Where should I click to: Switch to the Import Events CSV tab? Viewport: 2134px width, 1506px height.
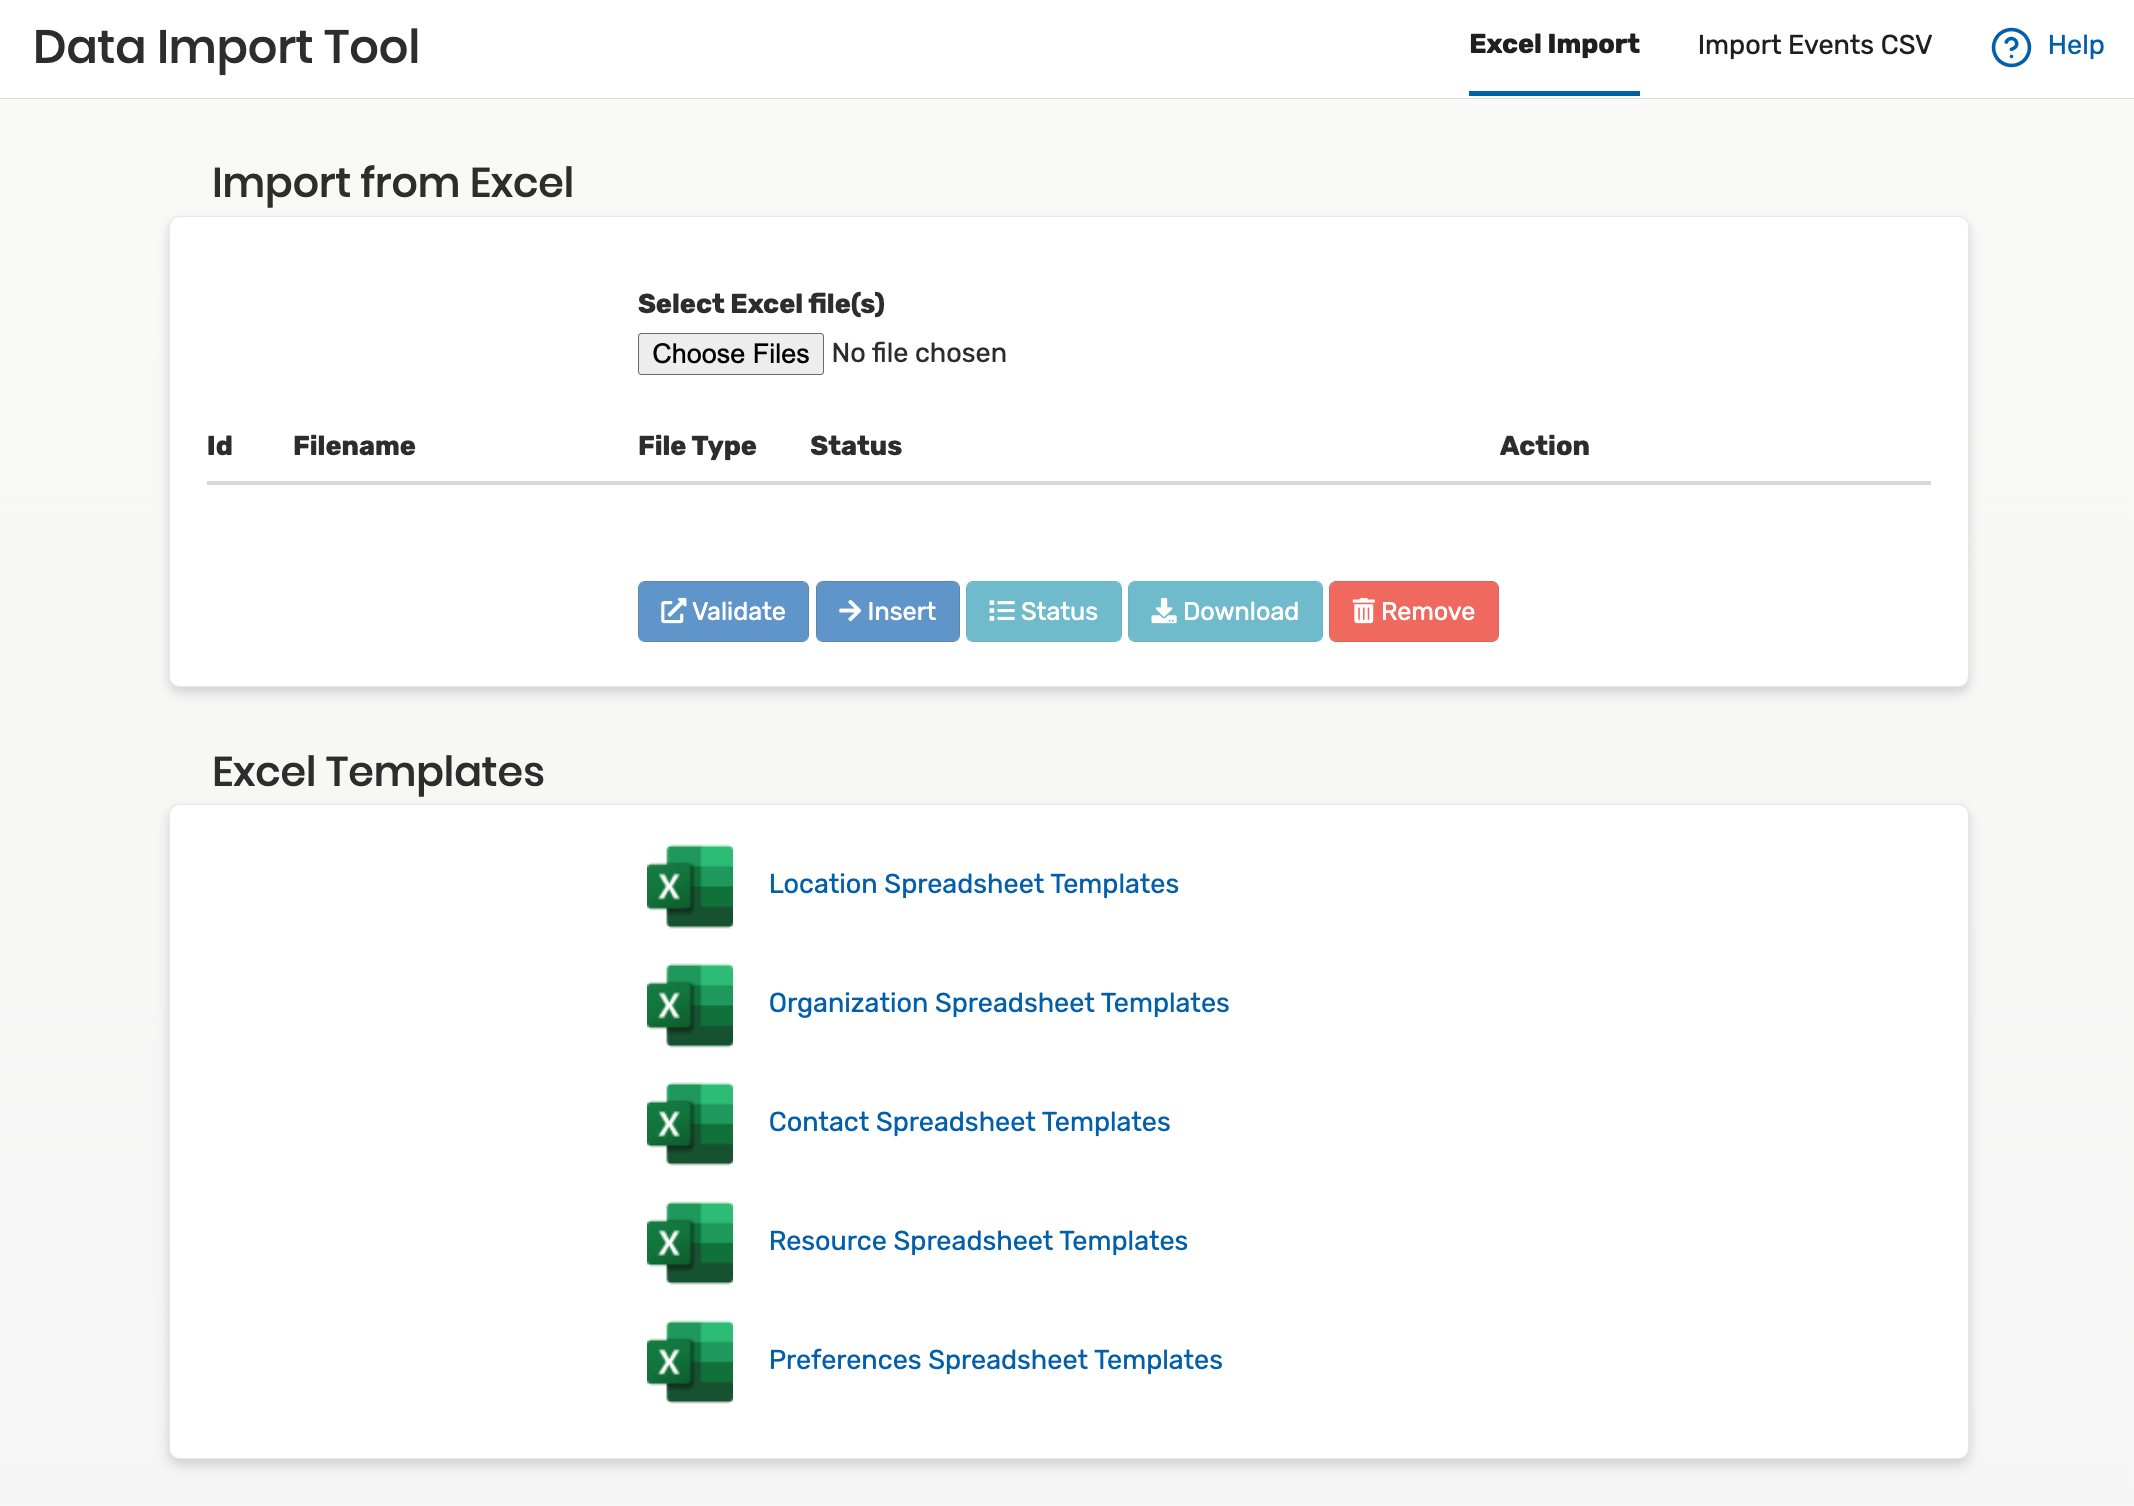click(x=1814, y=45)
